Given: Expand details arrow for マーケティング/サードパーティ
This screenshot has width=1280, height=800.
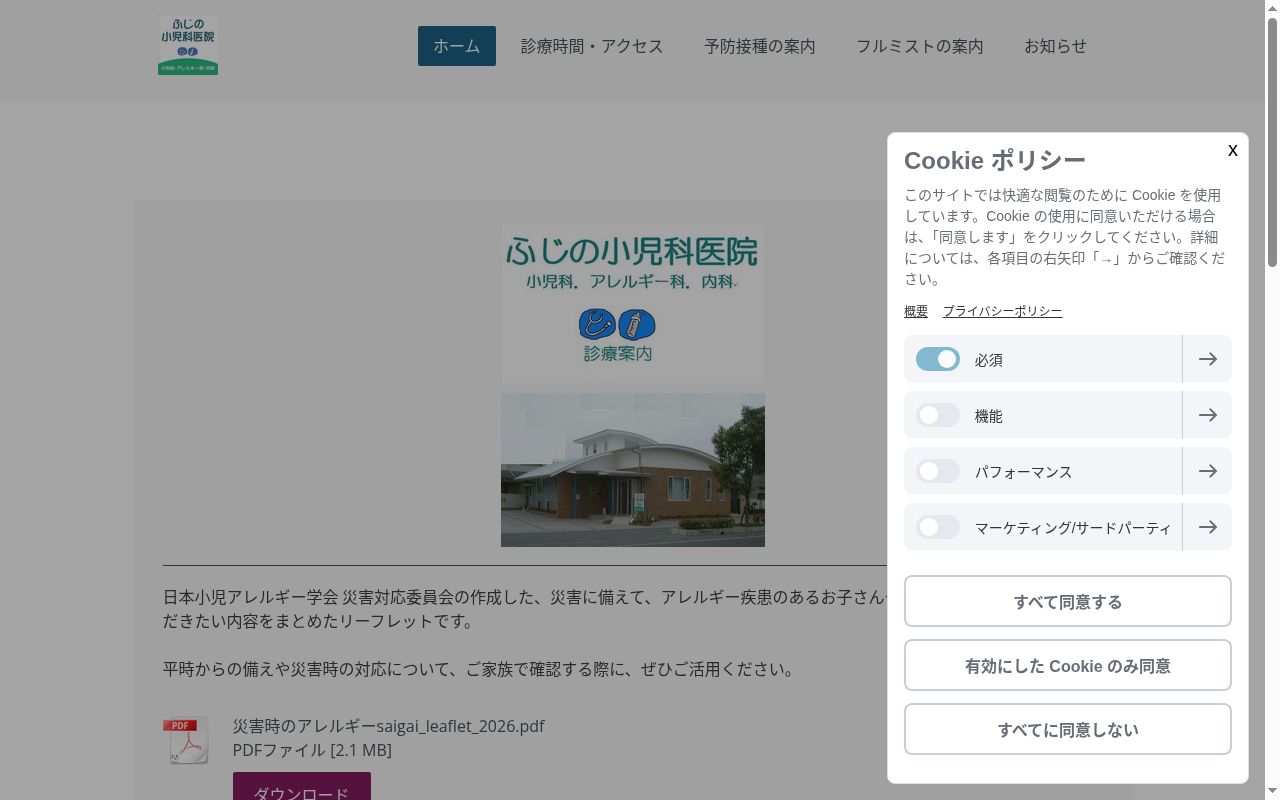Looking at the screenshot, I should tap(1207, 527).
